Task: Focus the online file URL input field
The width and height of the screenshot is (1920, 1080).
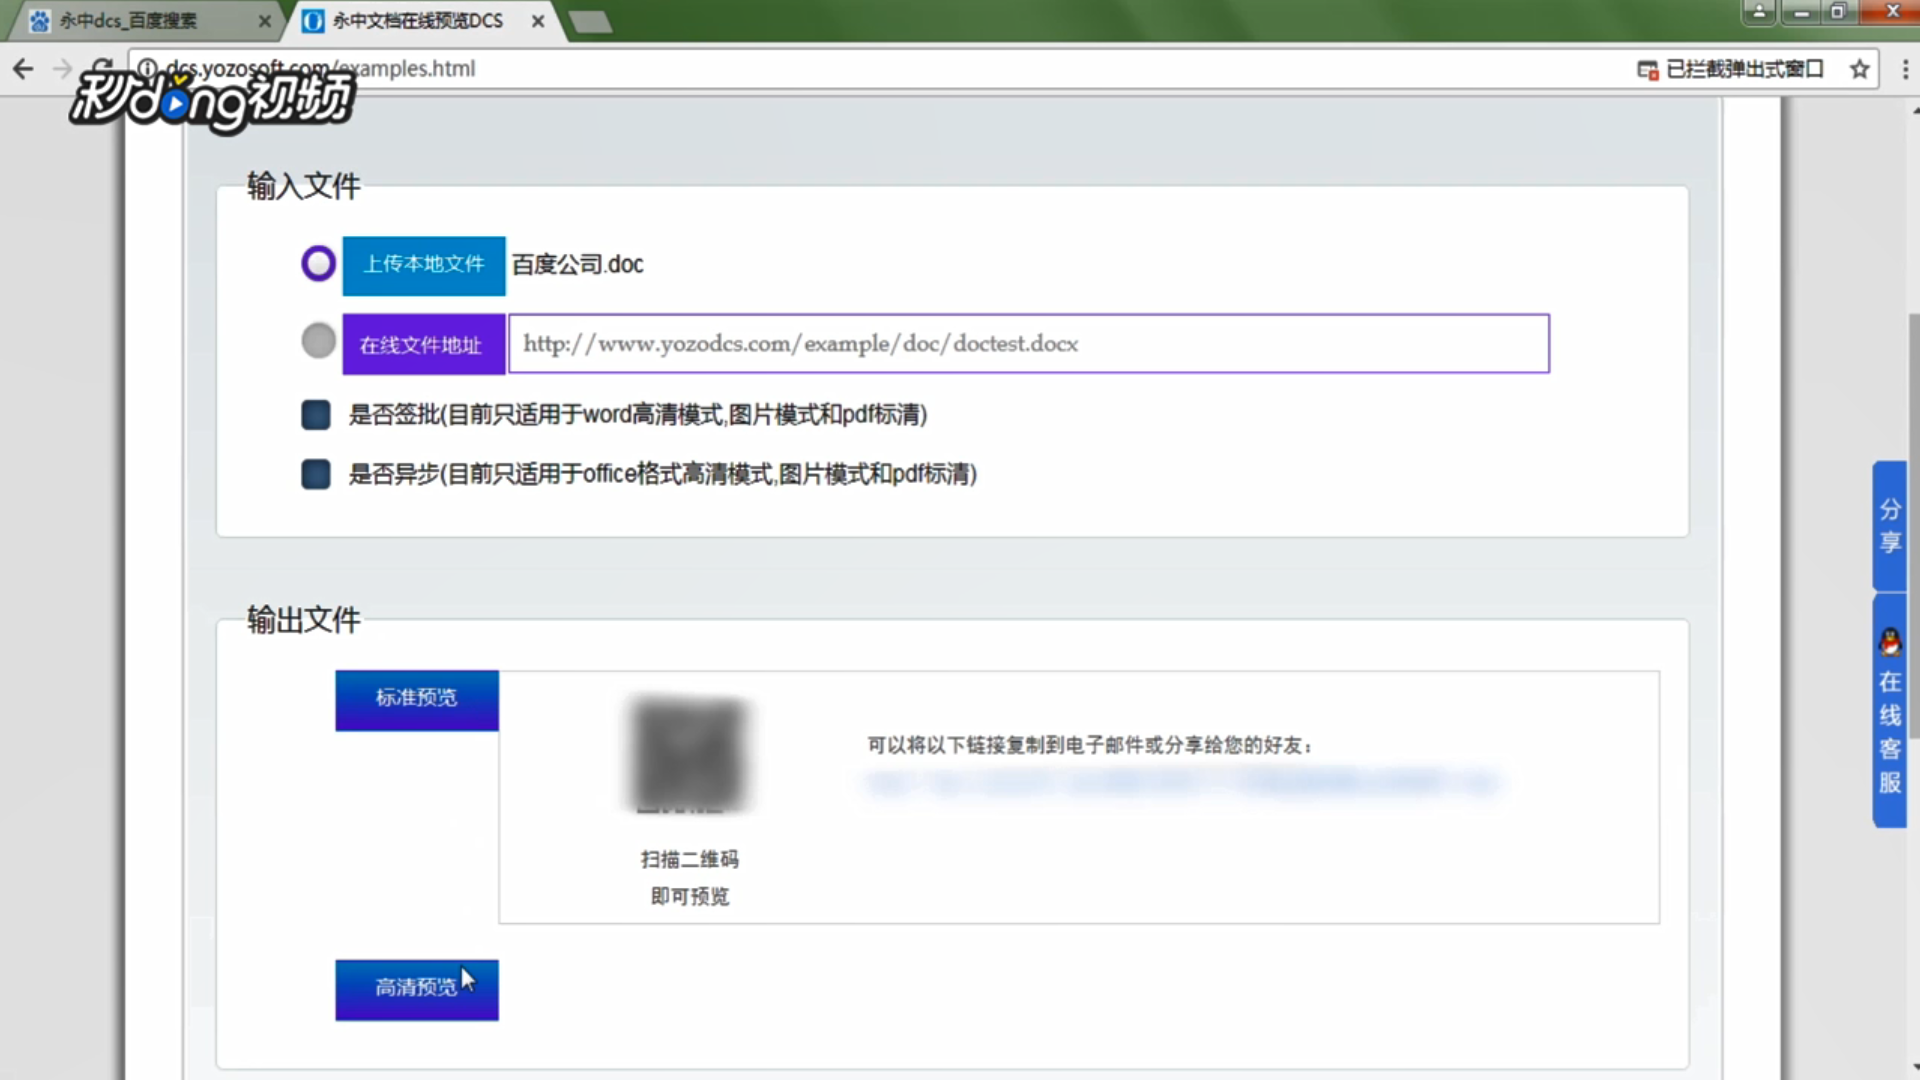Action: [1029, 344]
